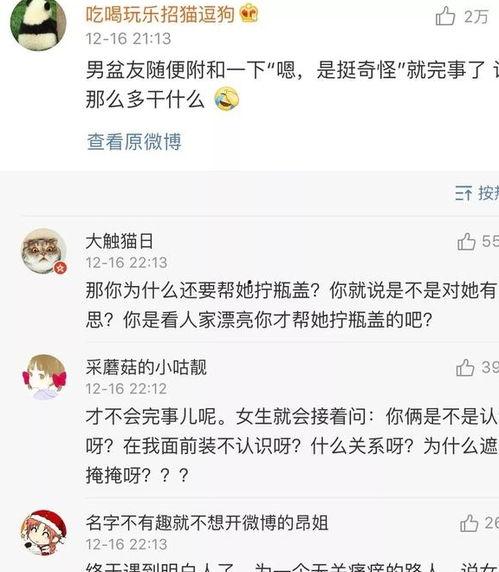Open the 查看原微博 link
Viewport: 499px width, 572px height.
134,142
